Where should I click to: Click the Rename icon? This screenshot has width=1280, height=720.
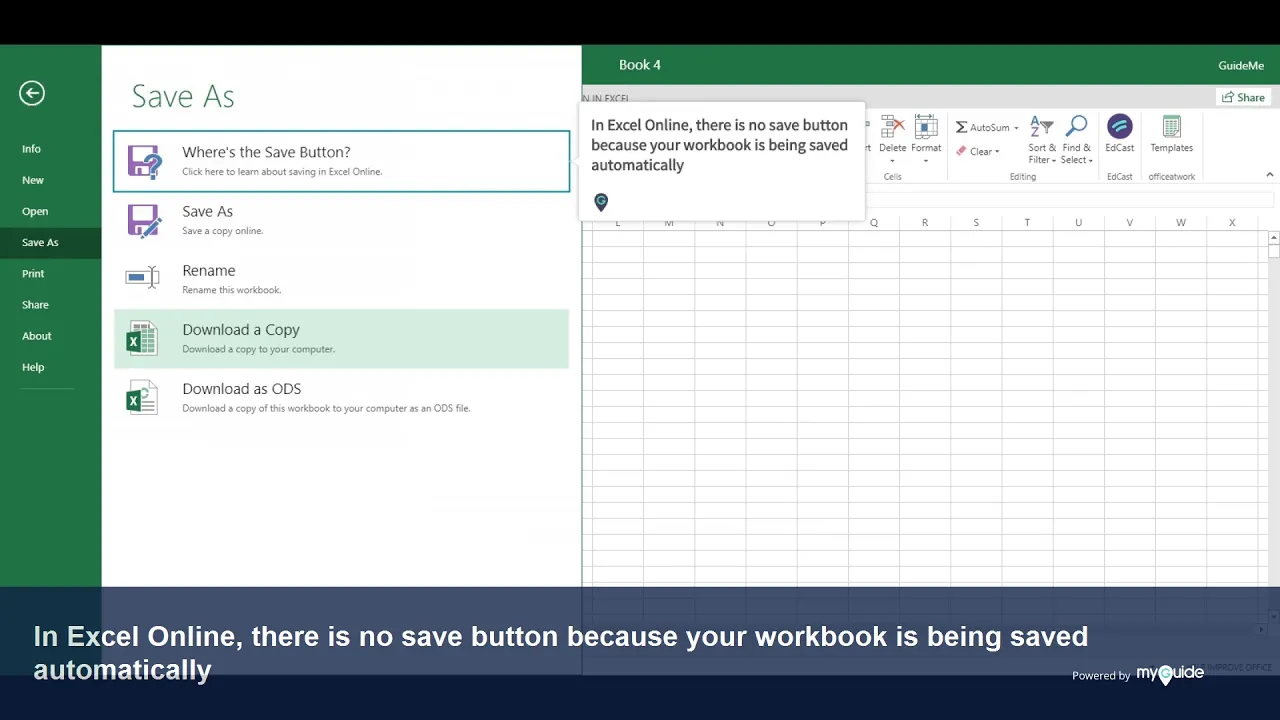142,277
